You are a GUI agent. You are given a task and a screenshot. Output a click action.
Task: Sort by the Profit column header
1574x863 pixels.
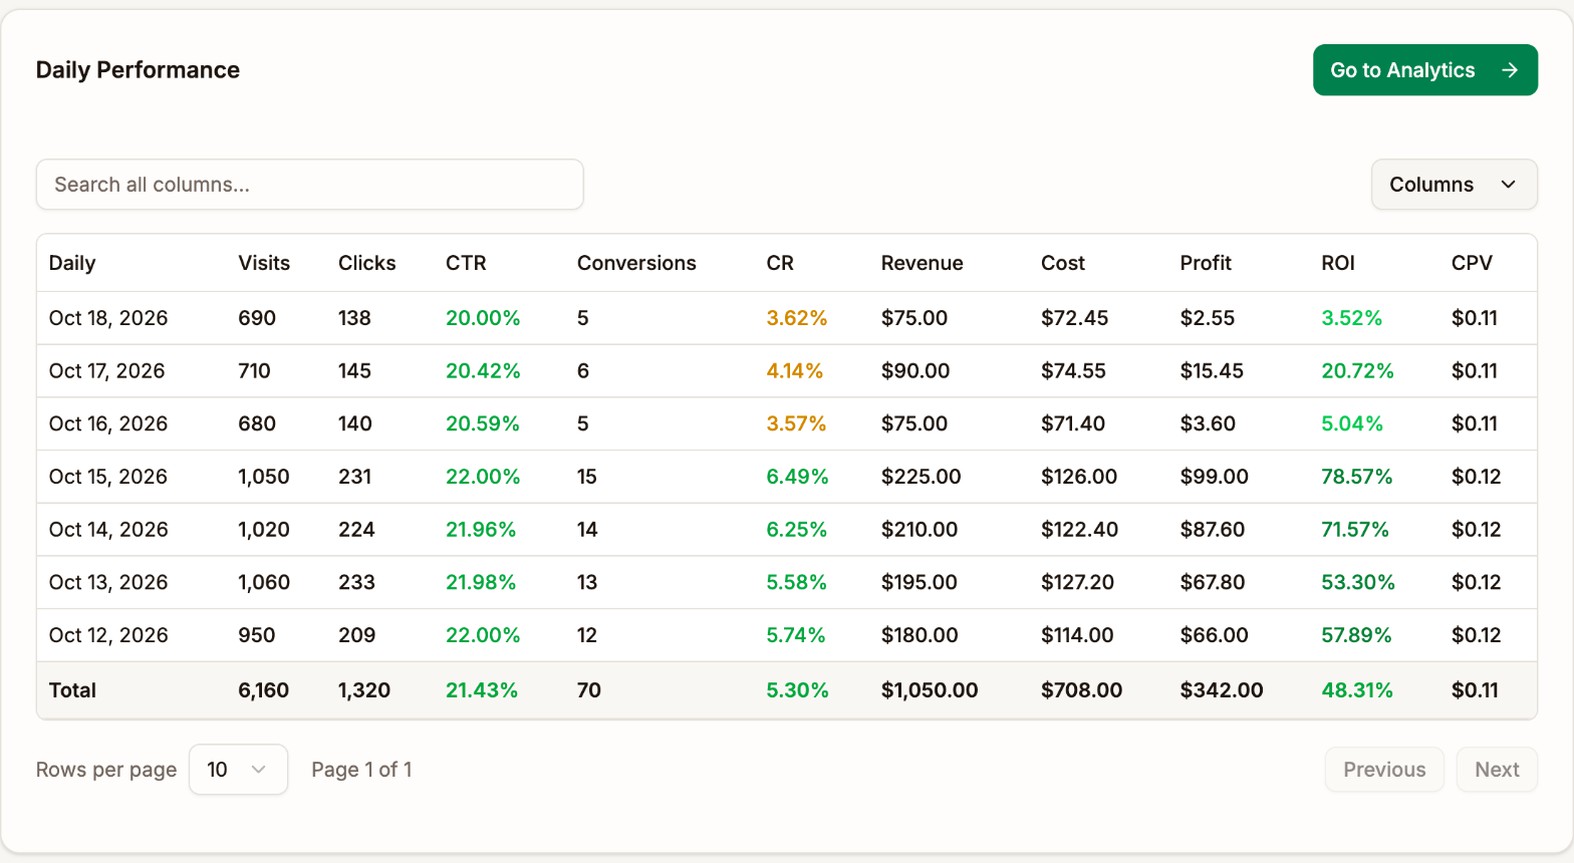[x=1205, y=263]
